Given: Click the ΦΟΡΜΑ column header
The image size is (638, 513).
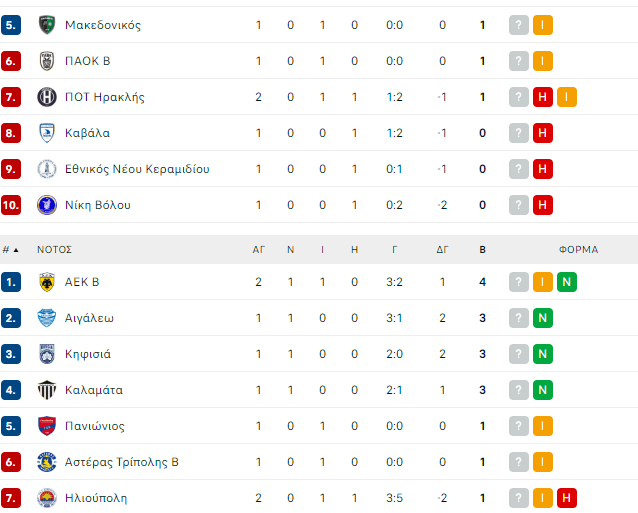Looking at the screenshot, I should pos(578,250).
